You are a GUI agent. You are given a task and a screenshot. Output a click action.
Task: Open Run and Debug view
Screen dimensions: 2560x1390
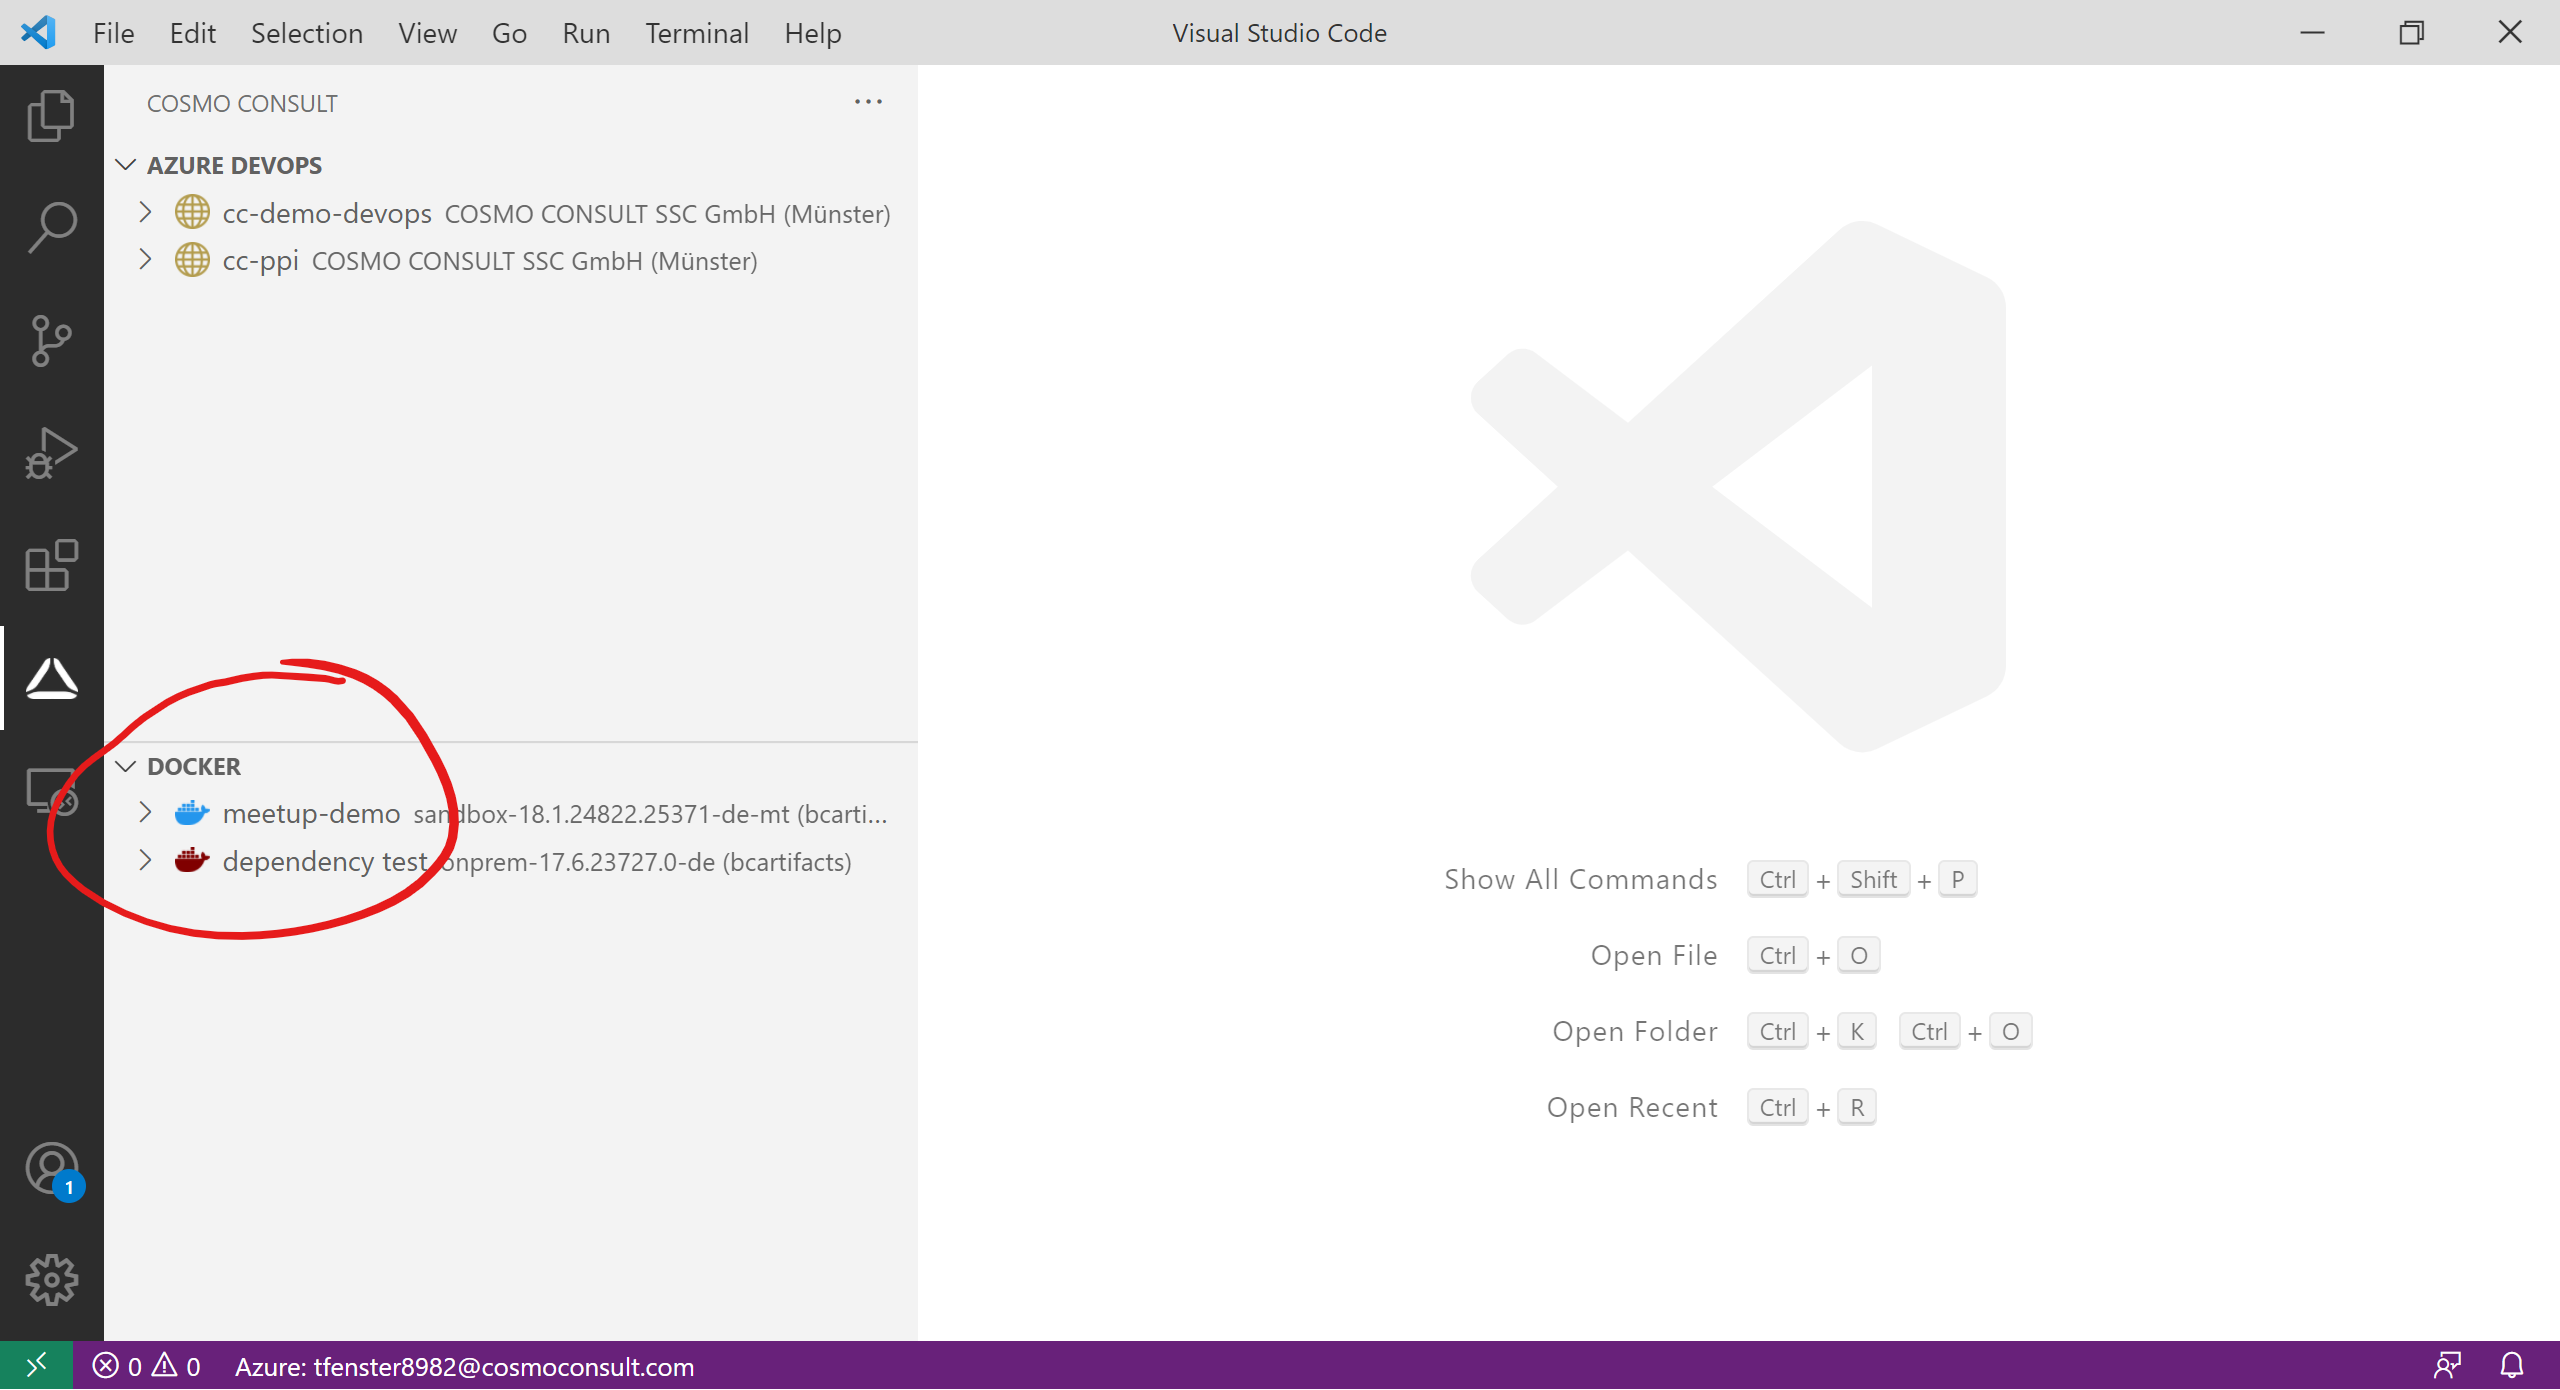[x=51, y=454]
